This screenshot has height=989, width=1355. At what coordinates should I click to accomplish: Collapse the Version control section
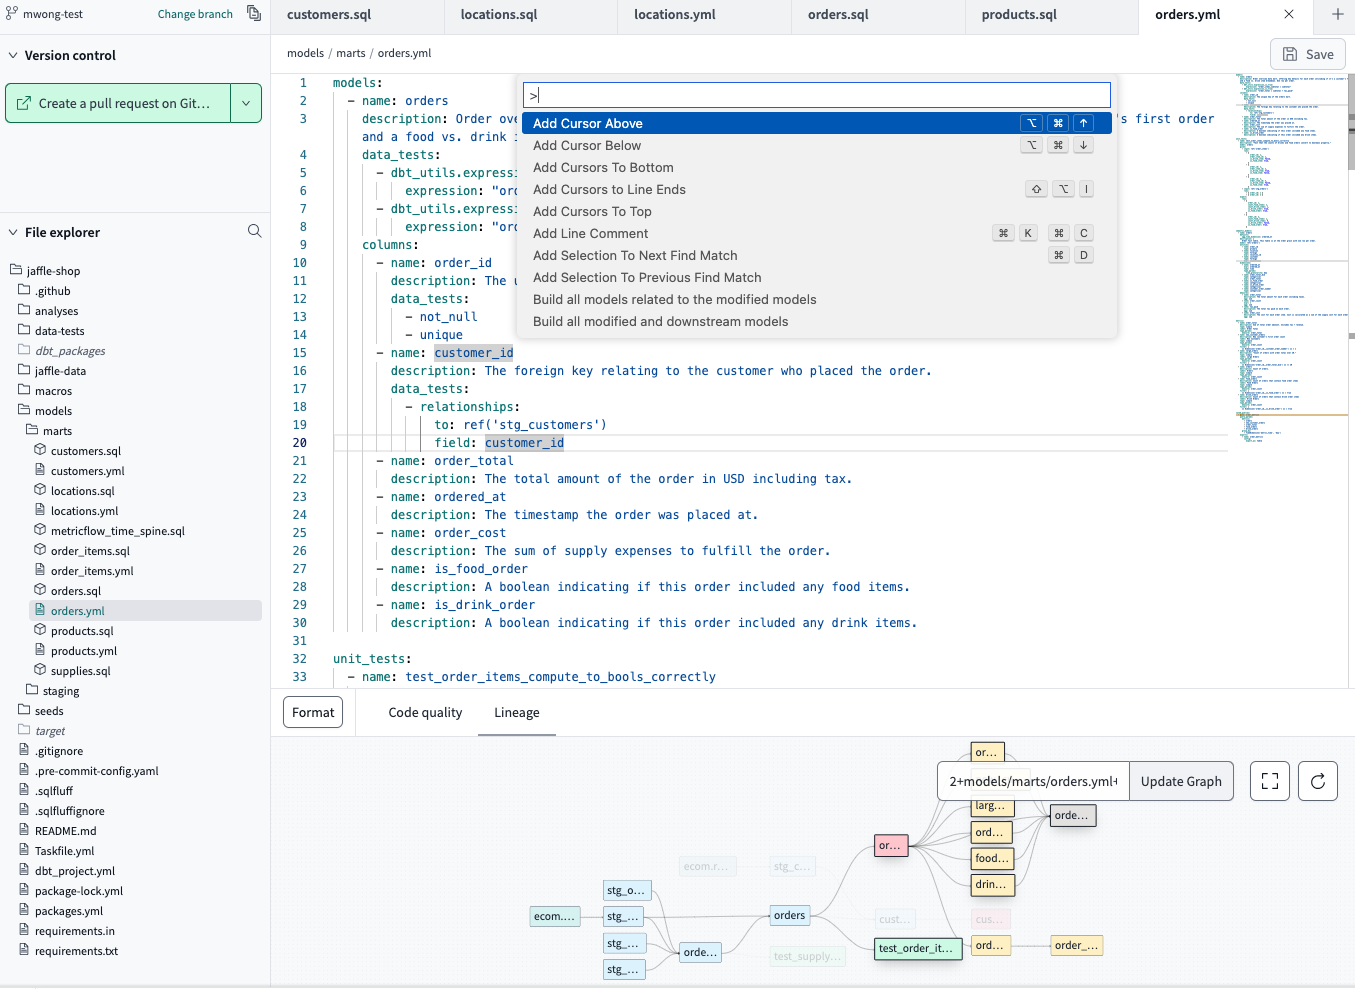pyautogui.click(x=12, y=55)
